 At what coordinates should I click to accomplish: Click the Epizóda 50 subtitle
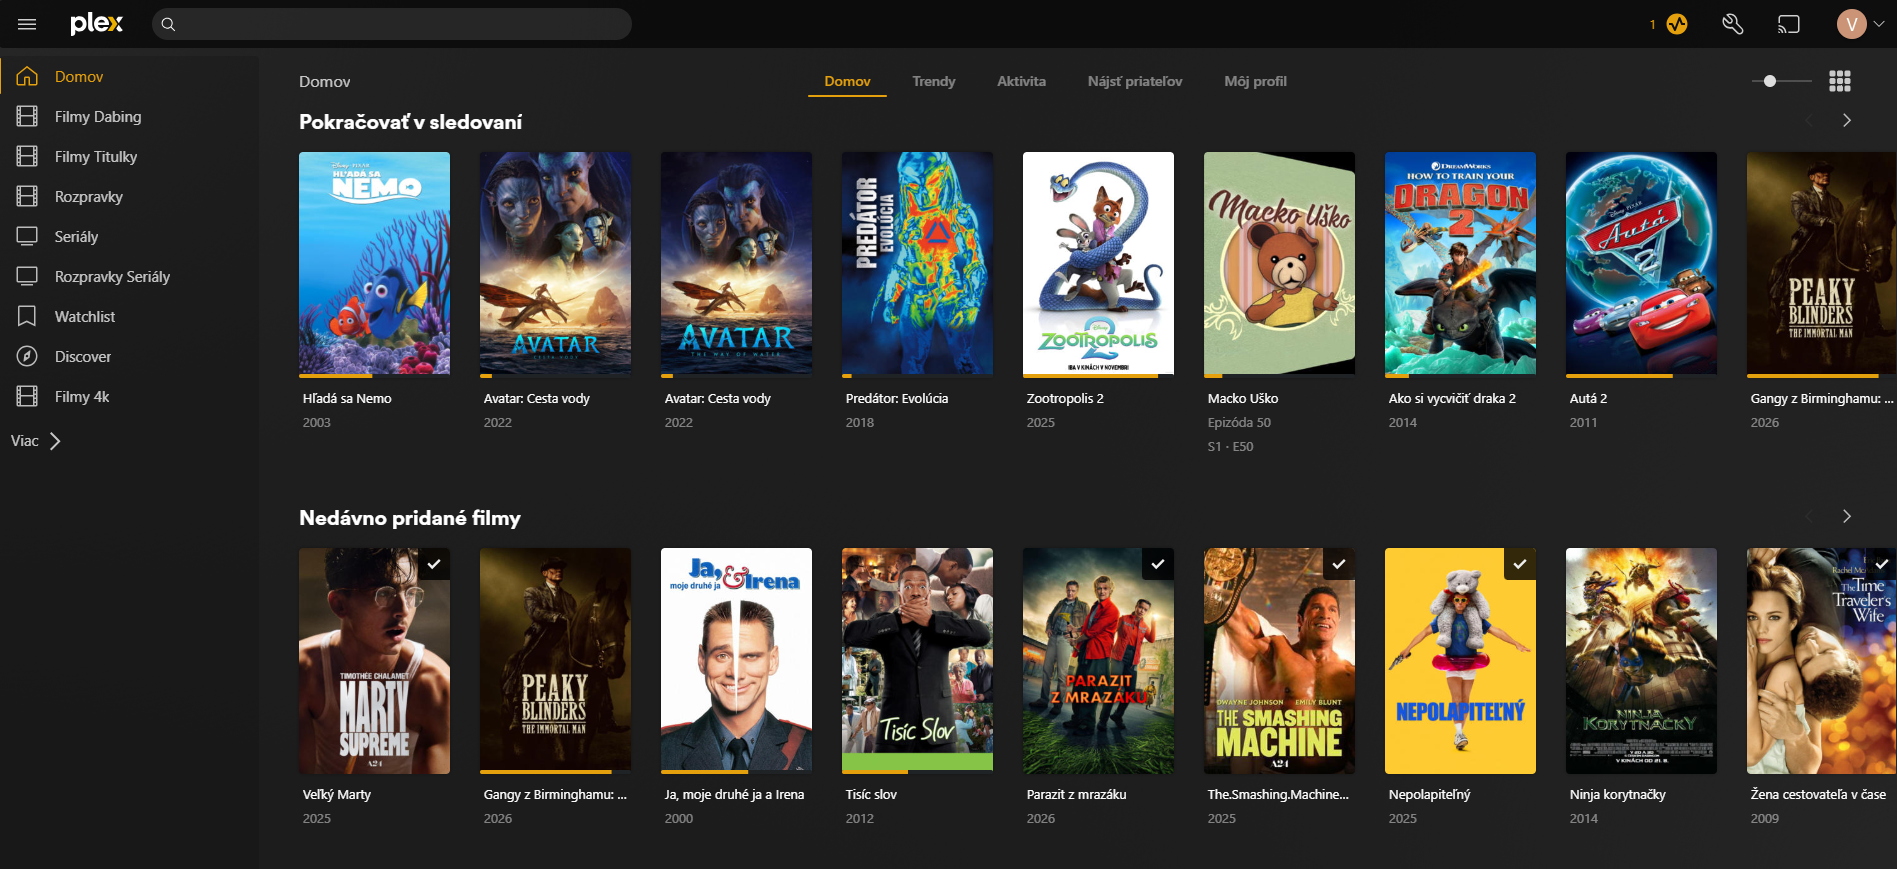1239,422
